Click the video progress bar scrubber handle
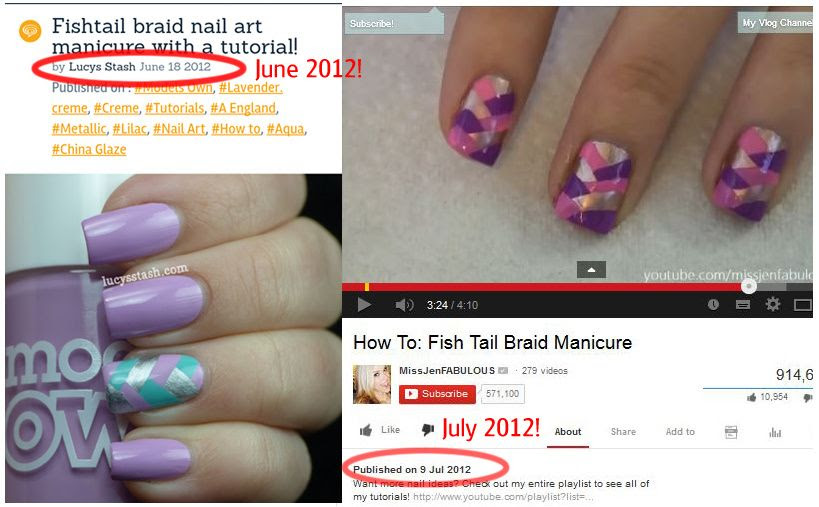The width and height of the screenshot is (819, 507). [748, 286]
